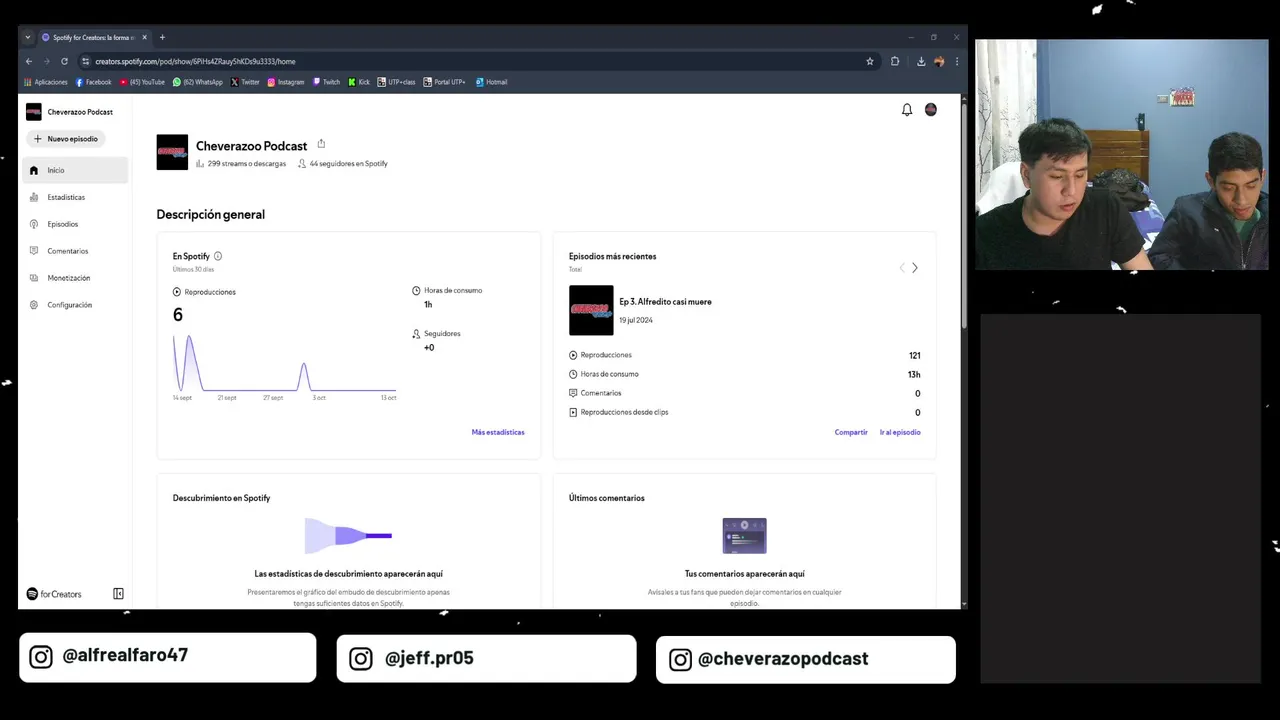1280x720 pixels.
Task: Open the Hotmail bookmark
Action: 492,82
